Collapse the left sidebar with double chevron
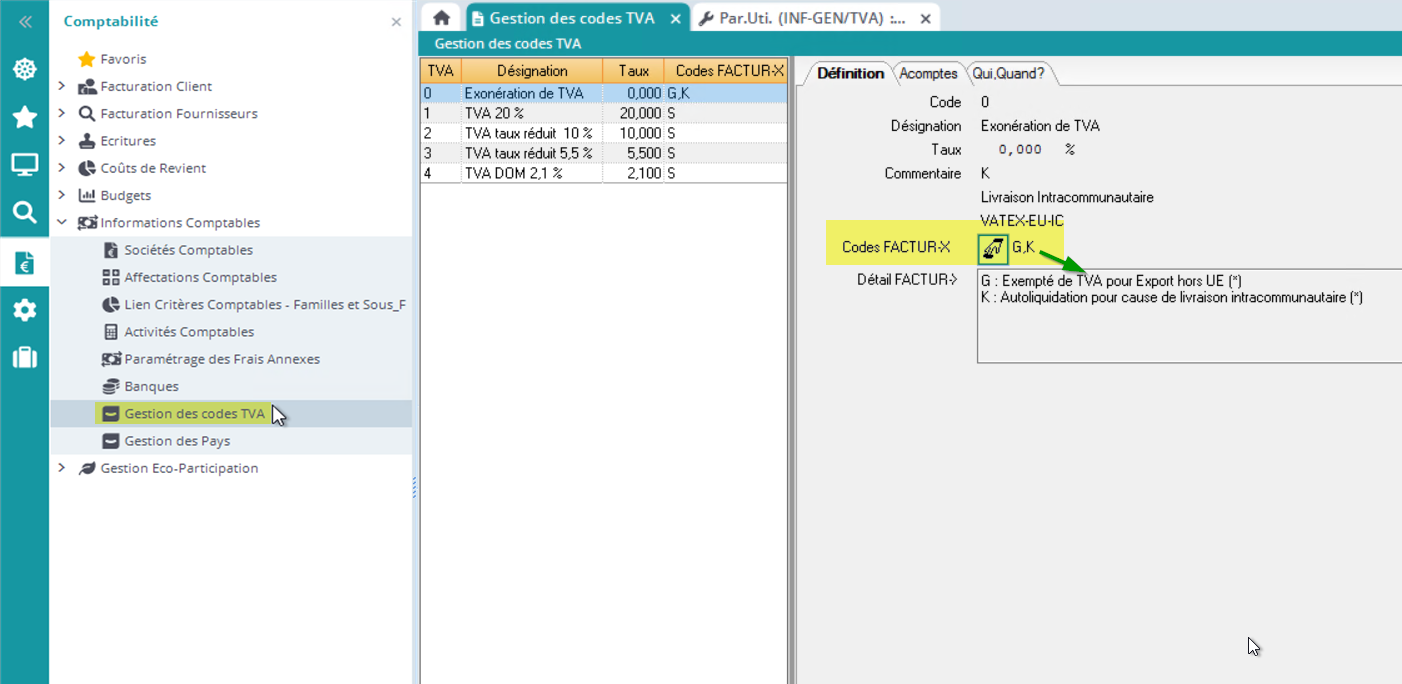The image size is (1402, 684). point(25,21)
